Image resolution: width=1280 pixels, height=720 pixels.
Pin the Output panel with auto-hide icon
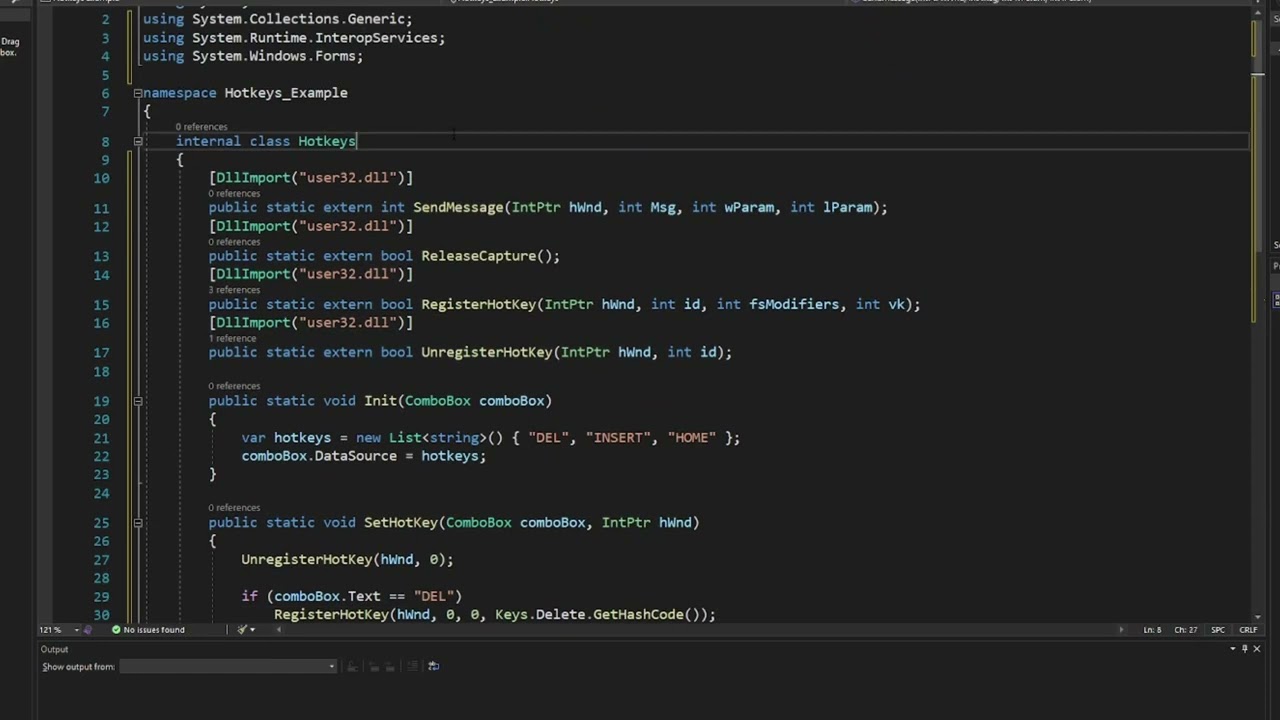(x=1244, y=649)
